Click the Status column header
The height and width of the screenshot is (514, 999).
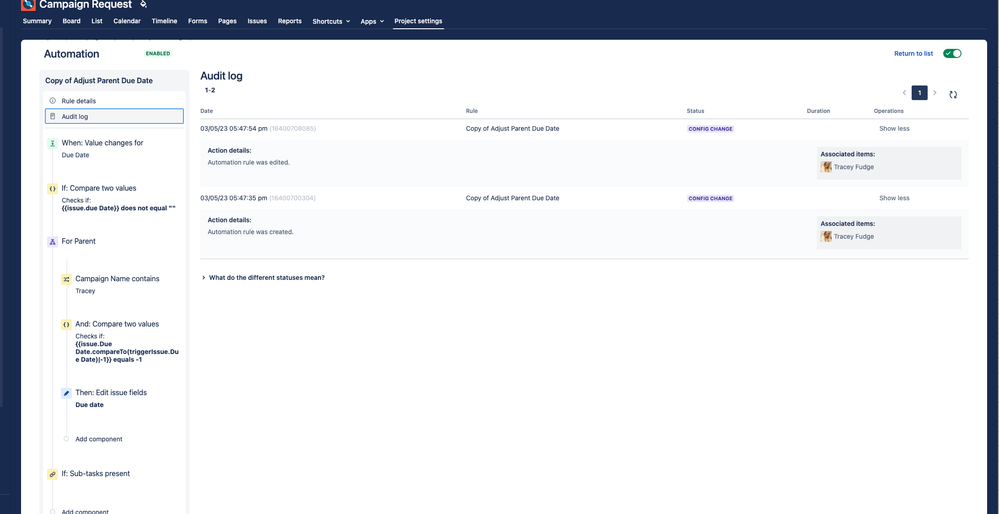[x=695, y=111]
